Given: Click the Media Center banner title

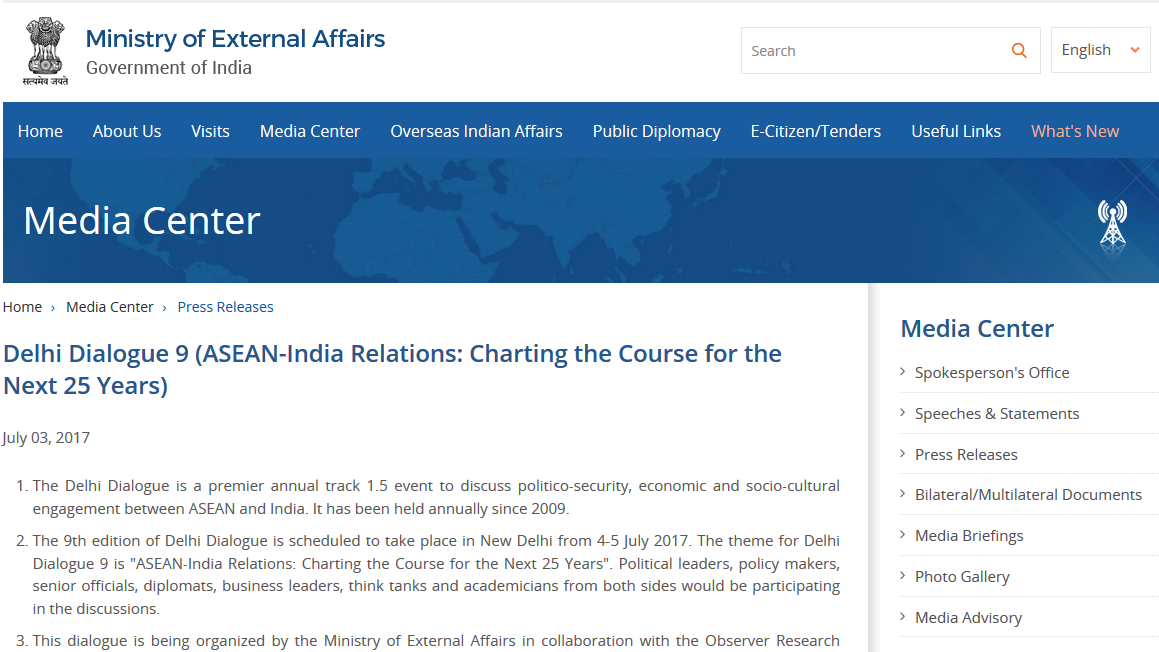Looking at the screenshot, I should pyautogui.click(x=142, y=220).
